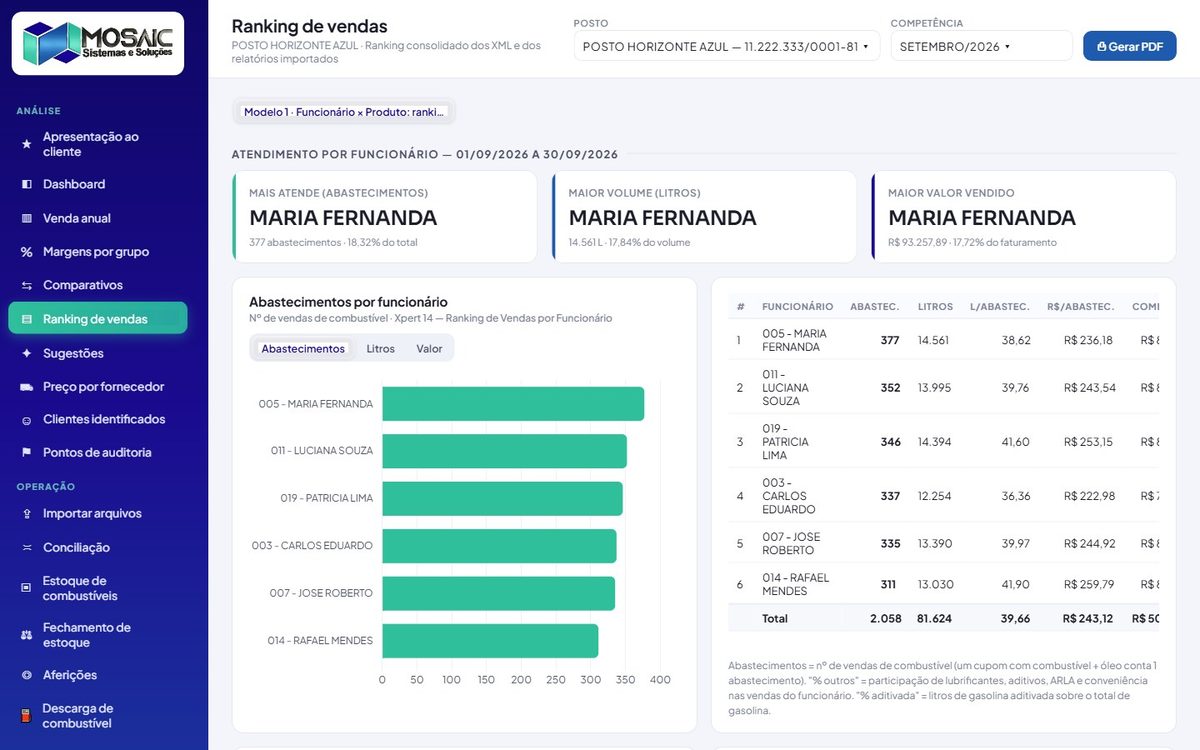Click the flag icon for Pontos de auditoria
1200x750 pixels.
(x=27, y=453)
